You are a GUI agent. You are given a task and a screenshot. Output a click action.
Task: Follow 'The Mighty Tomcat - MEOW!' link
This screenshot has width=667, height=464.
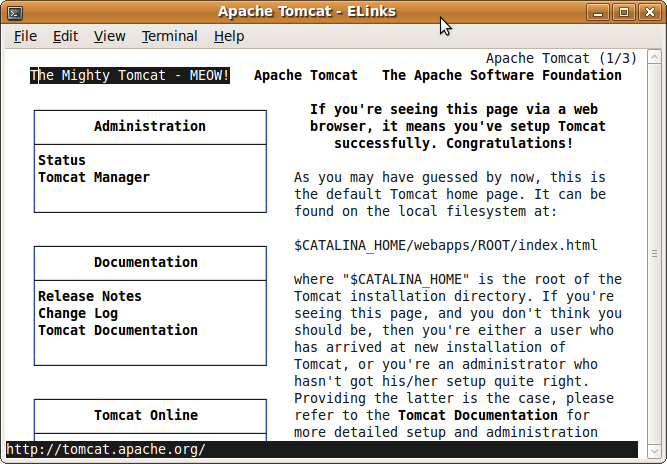[x=130, y=75]
